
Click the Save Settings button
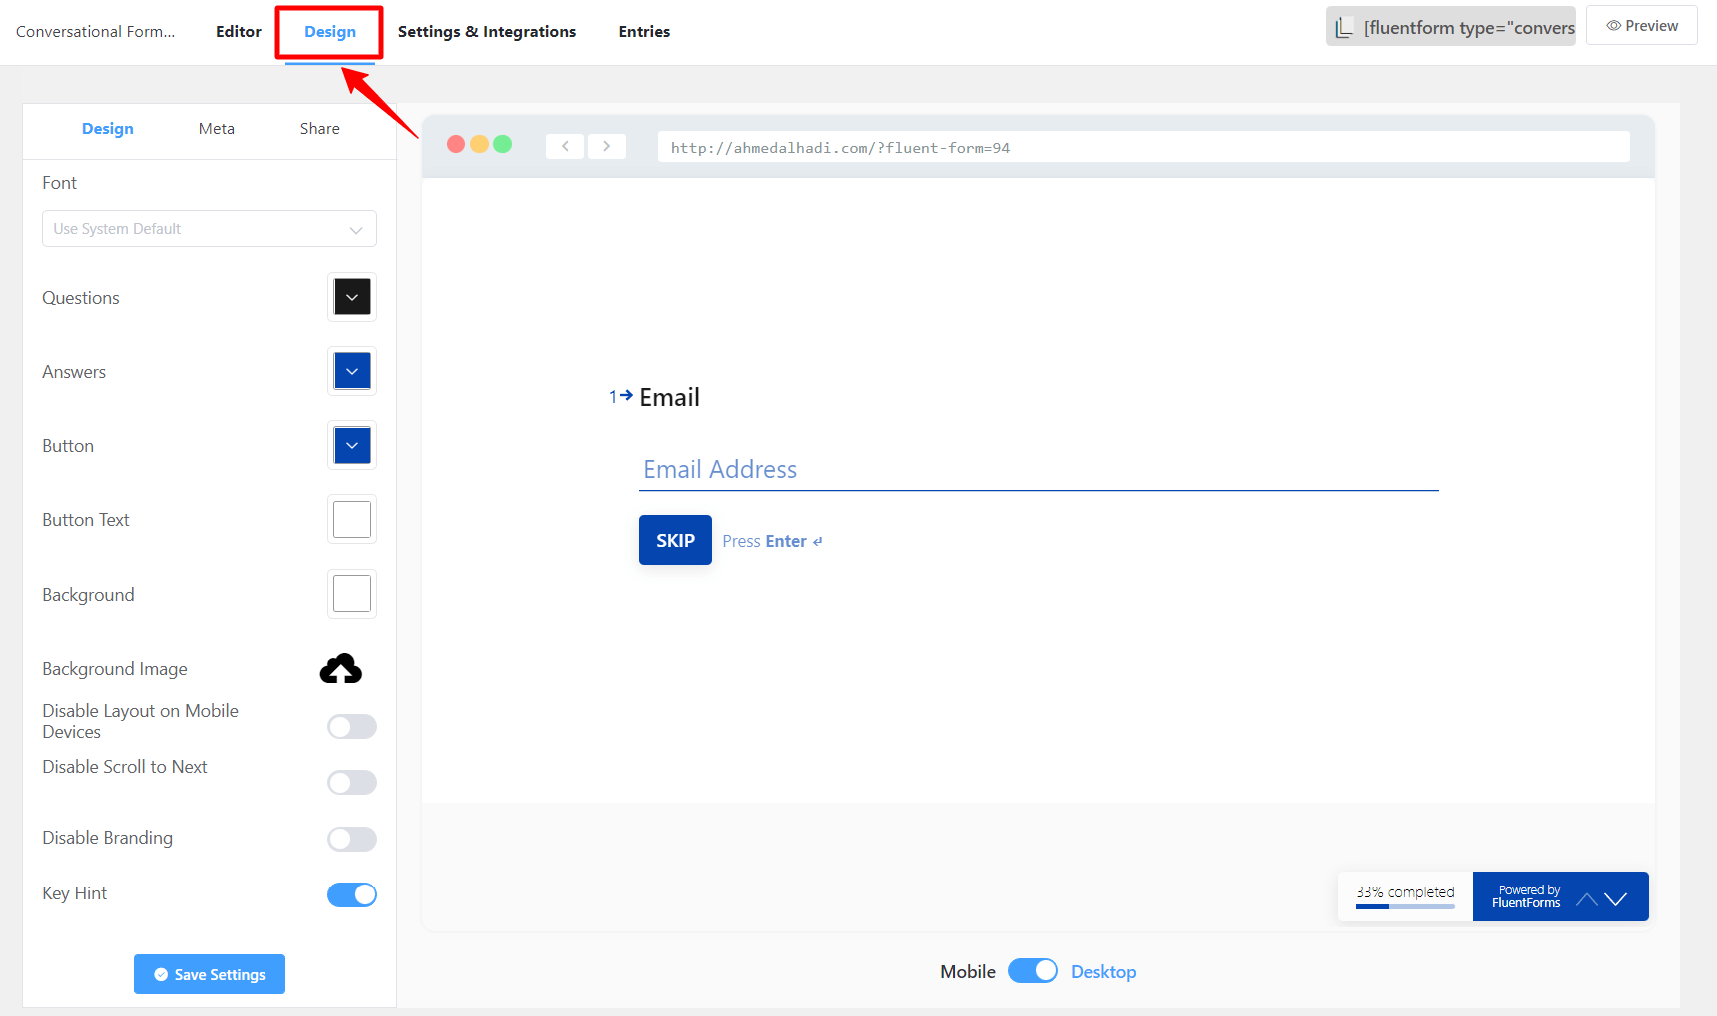pyautogui.click(x=209, y=974)
